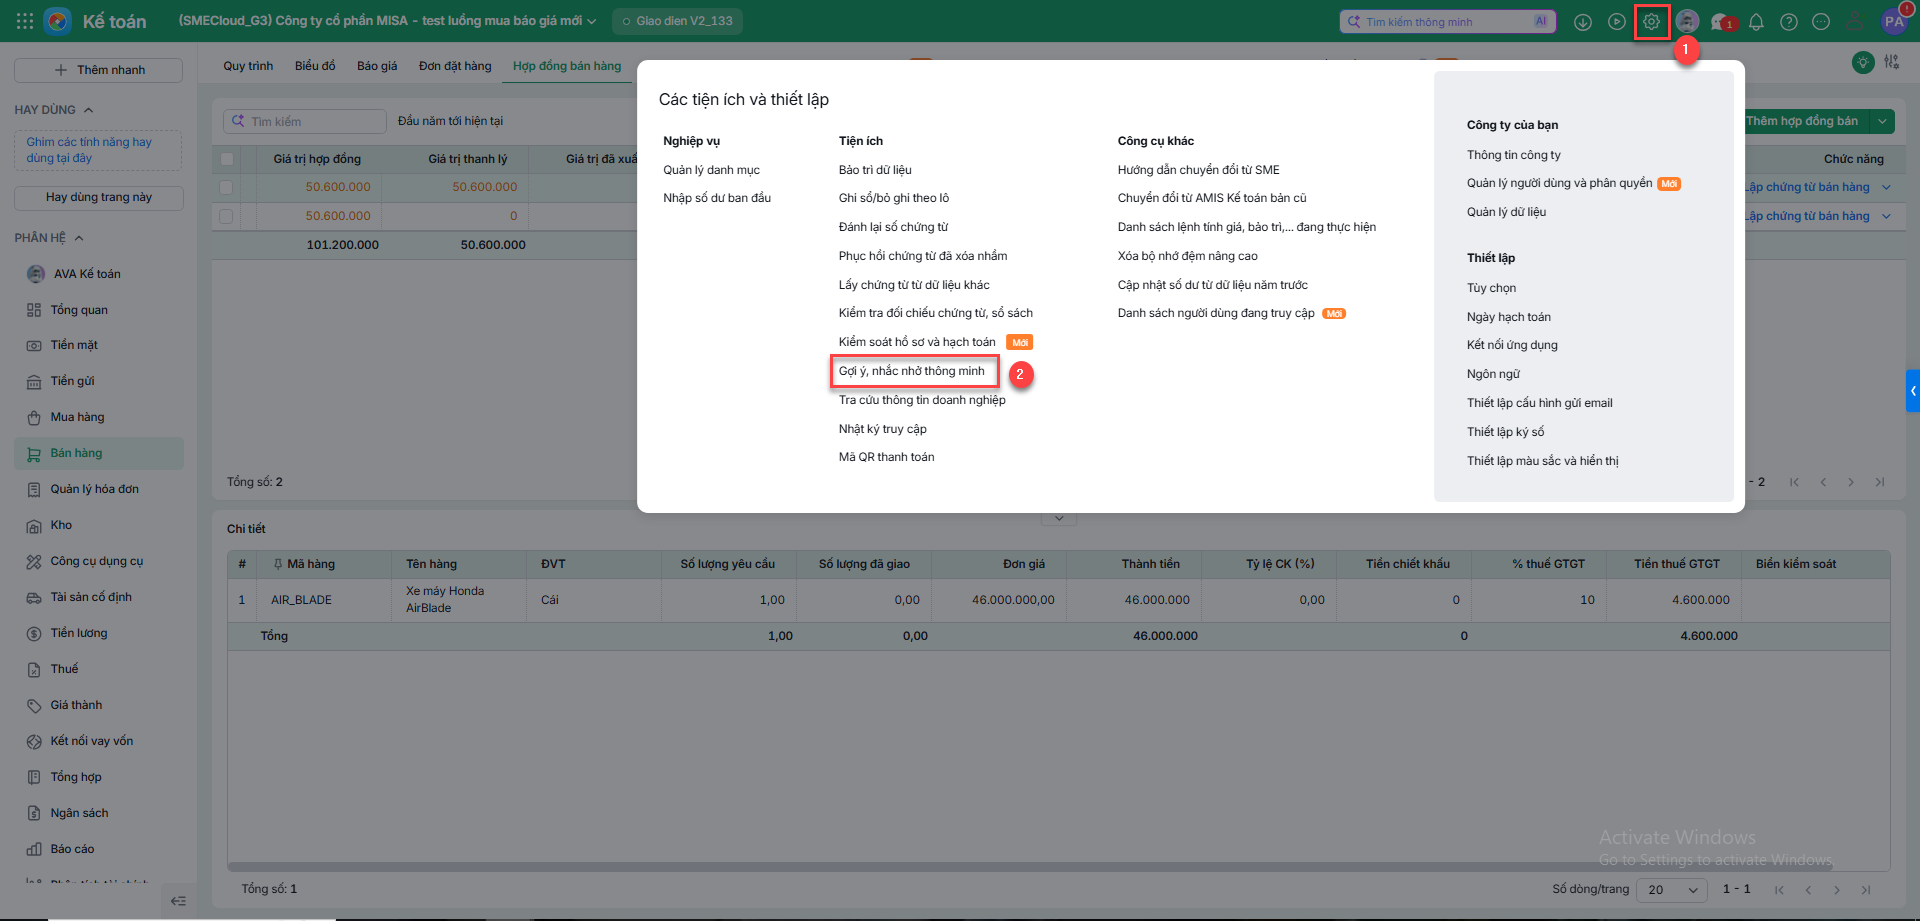Click the robot assistant avatar in header

coord(1687,21)
